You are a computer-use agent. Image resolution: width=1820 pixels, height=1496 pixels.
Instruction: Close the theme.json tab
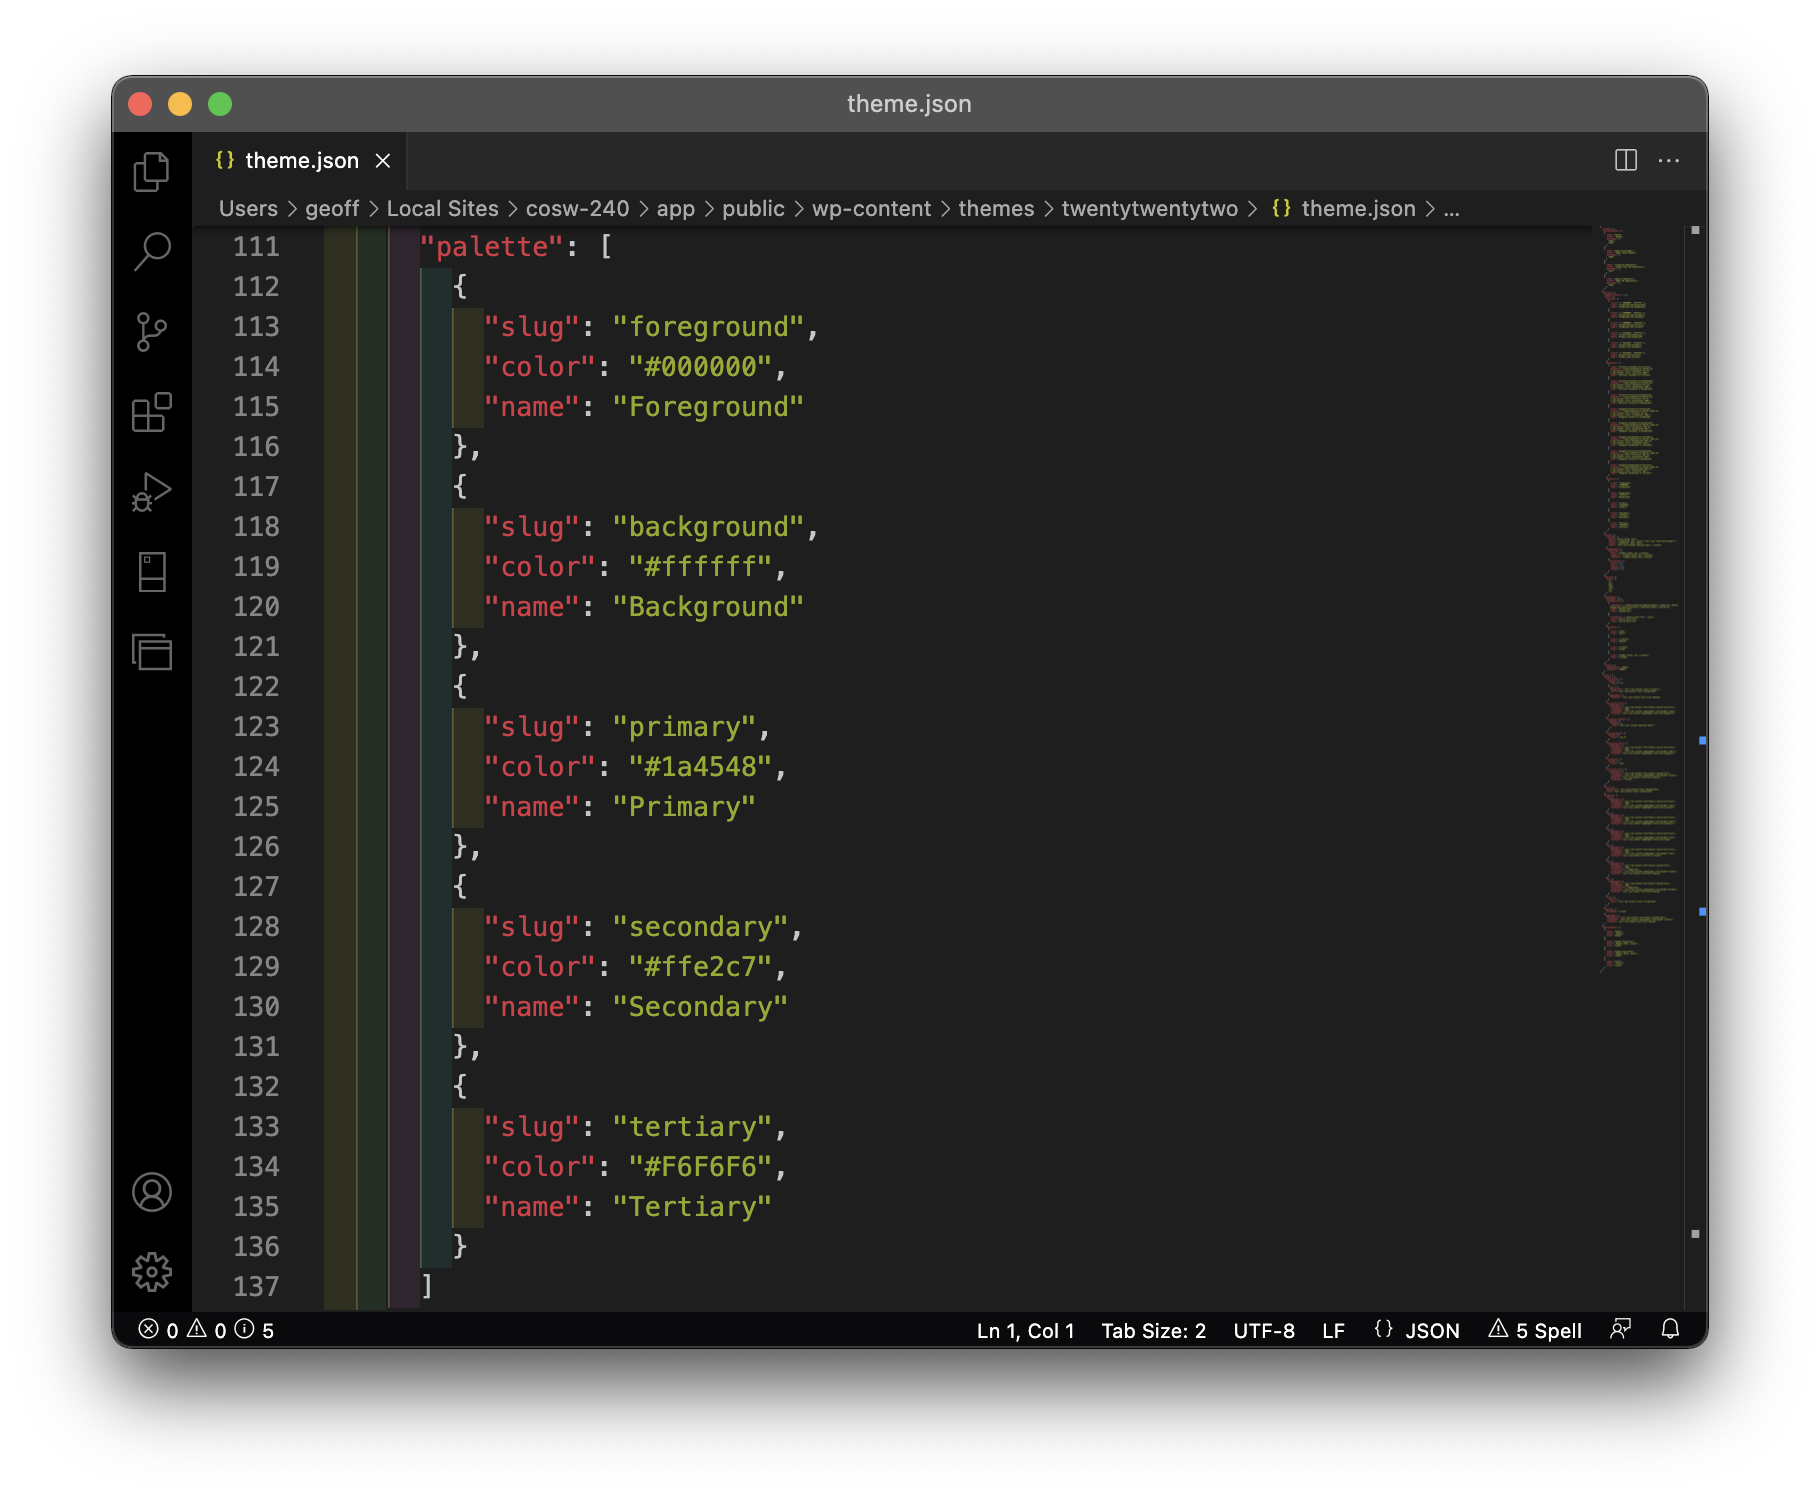coord(383,160)
